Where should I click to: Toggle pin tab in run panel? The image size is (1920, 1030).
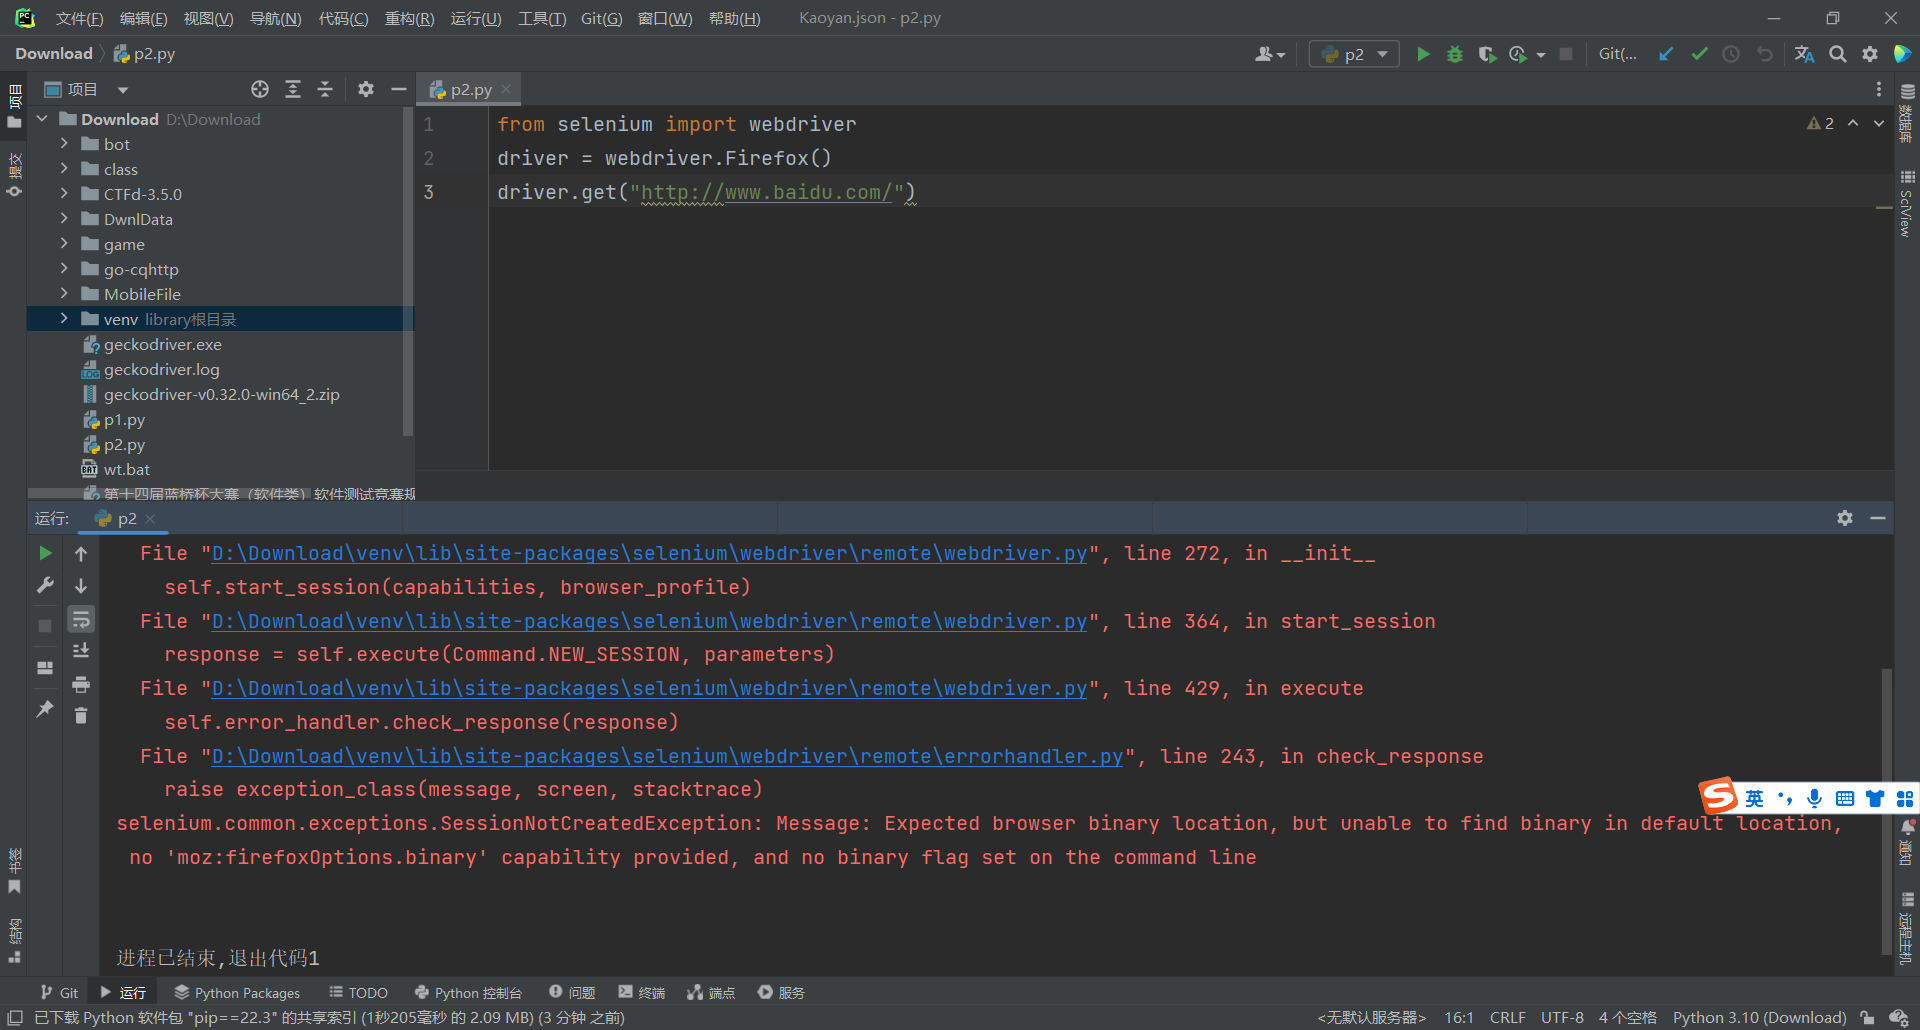[x=45, y=708]
